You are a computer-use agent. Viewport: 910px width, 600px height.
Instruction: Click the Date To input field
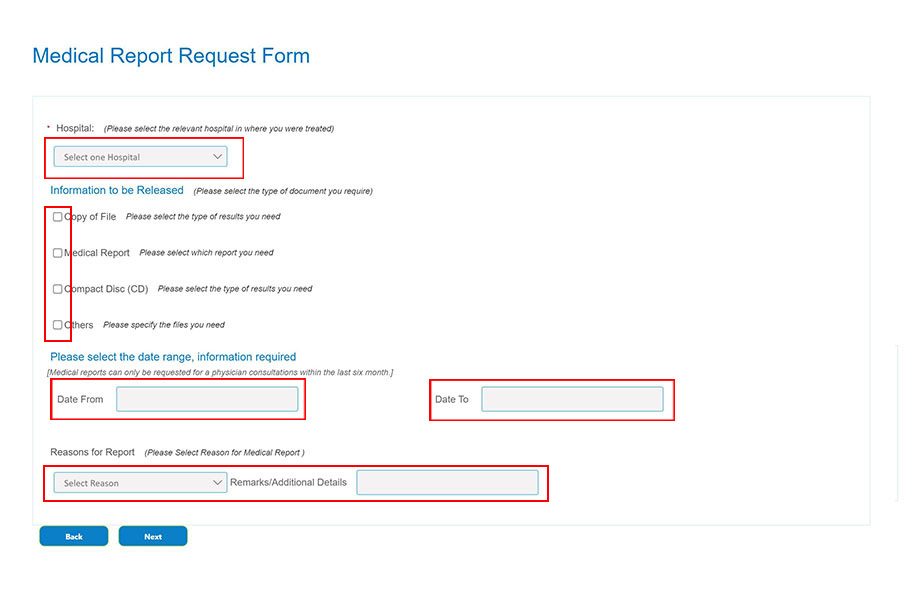(x=572, y=398)
